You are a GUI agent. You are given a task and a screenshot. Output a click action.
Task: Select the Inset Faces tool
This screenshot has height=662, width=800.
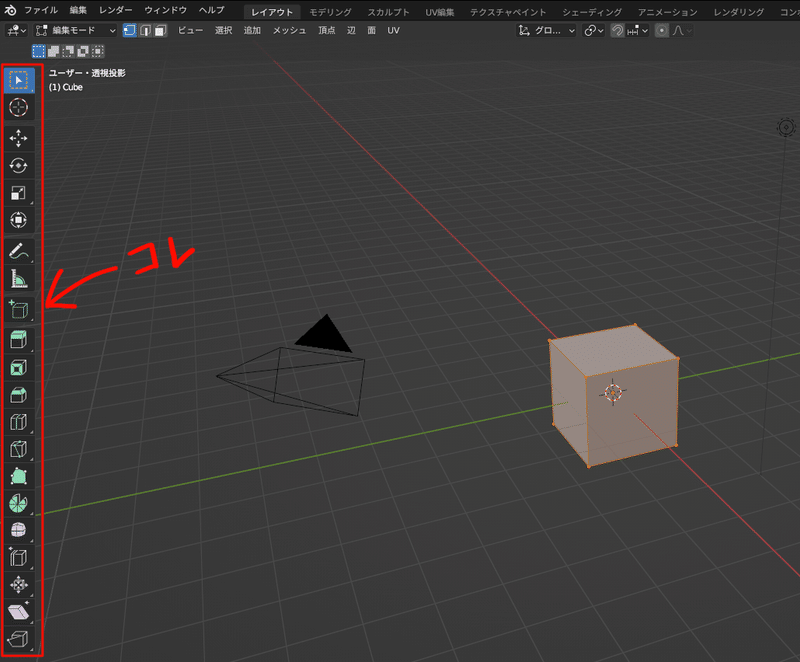pyautogui.click(x=18, y=367)
